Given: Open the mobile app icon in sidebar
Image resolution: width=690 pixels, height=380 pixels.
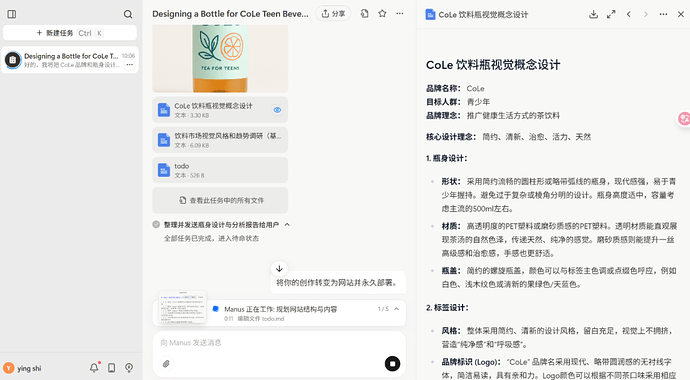Looking at the screenshot, I should (112, 368).
